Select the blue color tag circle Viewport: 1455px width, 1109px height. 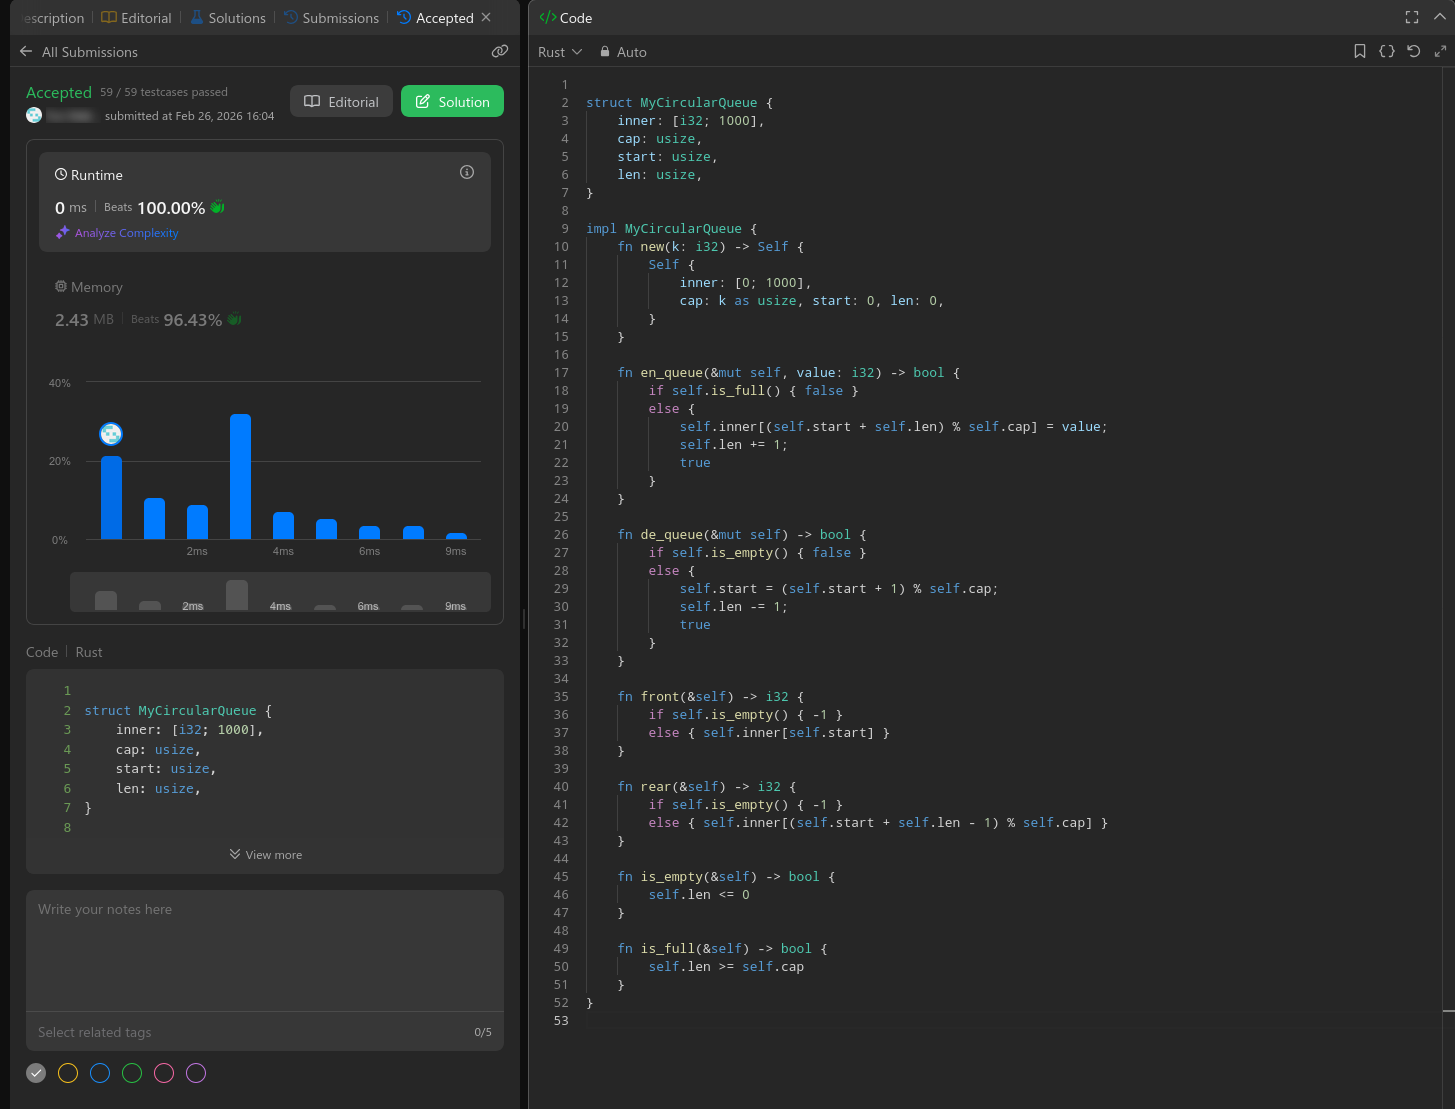point(100,1073)
